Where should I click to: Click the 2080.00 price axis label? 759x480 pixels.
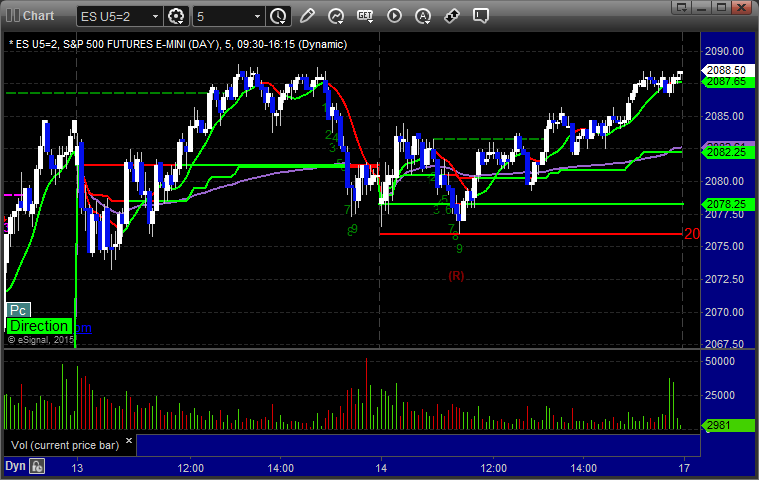pyautogui.click(x=724, y=181)
